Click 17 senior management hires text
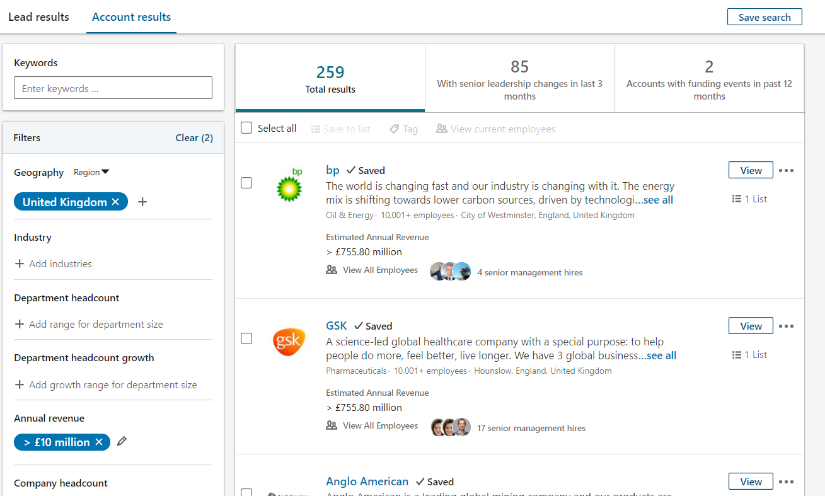 pos(531,428)
